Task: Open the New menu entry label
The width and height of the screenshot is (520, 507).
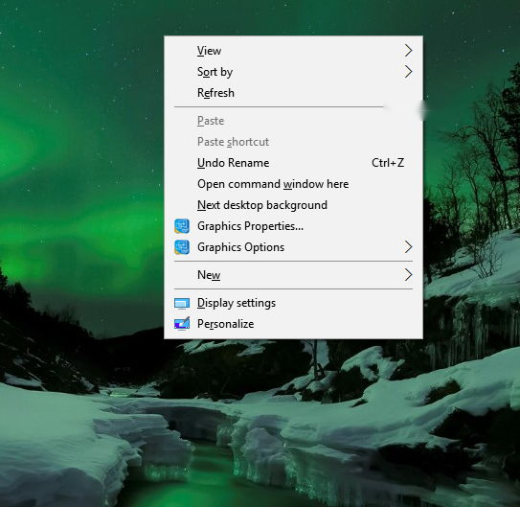Action: 209,275
